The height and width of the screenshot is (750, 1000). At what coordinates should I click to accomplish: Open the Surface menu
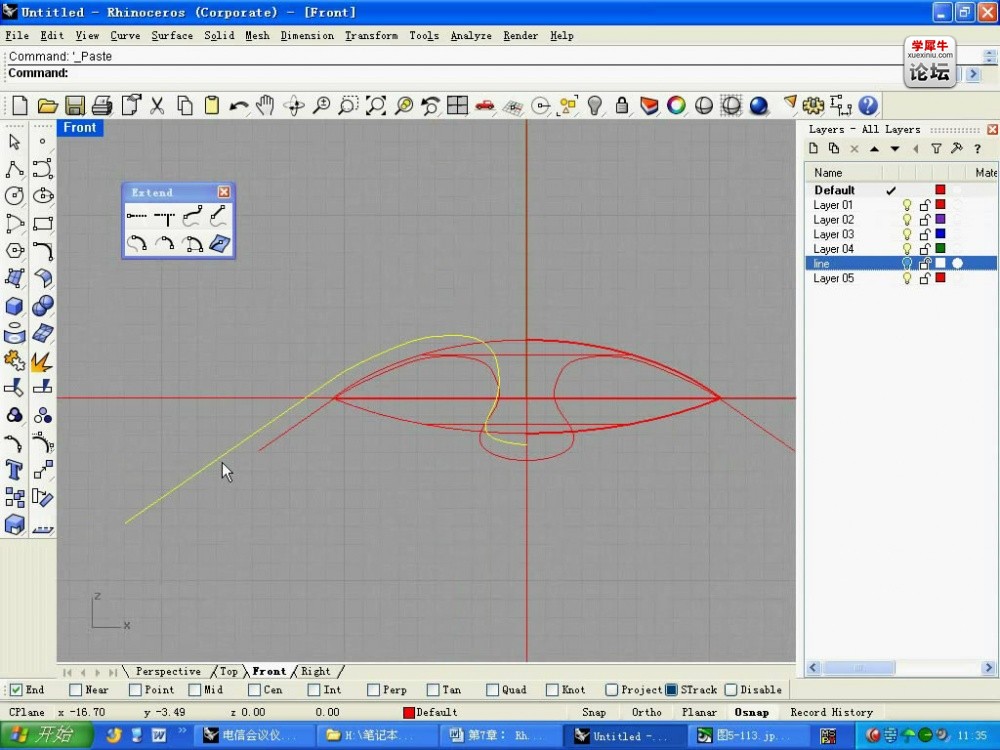pos(172,36)
